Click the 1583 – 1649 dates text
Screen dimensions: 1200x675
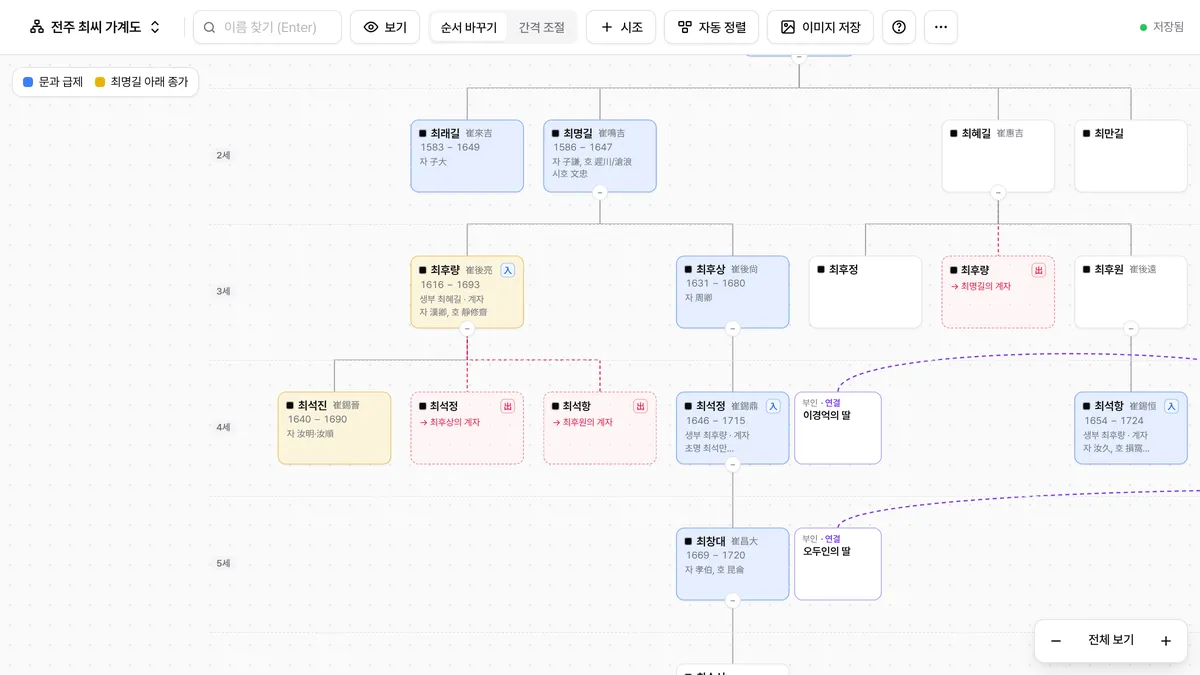pos(450,148)
